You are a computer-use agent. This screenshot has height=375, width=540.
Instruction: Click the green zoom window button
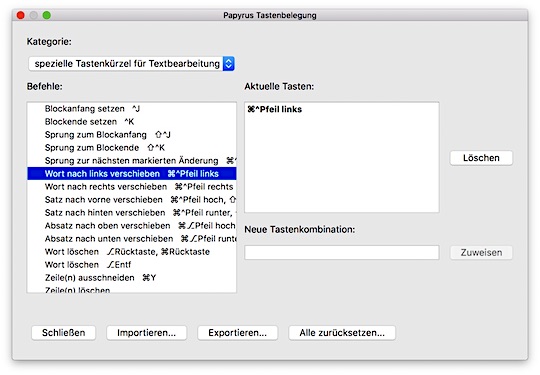coord(46,15)
